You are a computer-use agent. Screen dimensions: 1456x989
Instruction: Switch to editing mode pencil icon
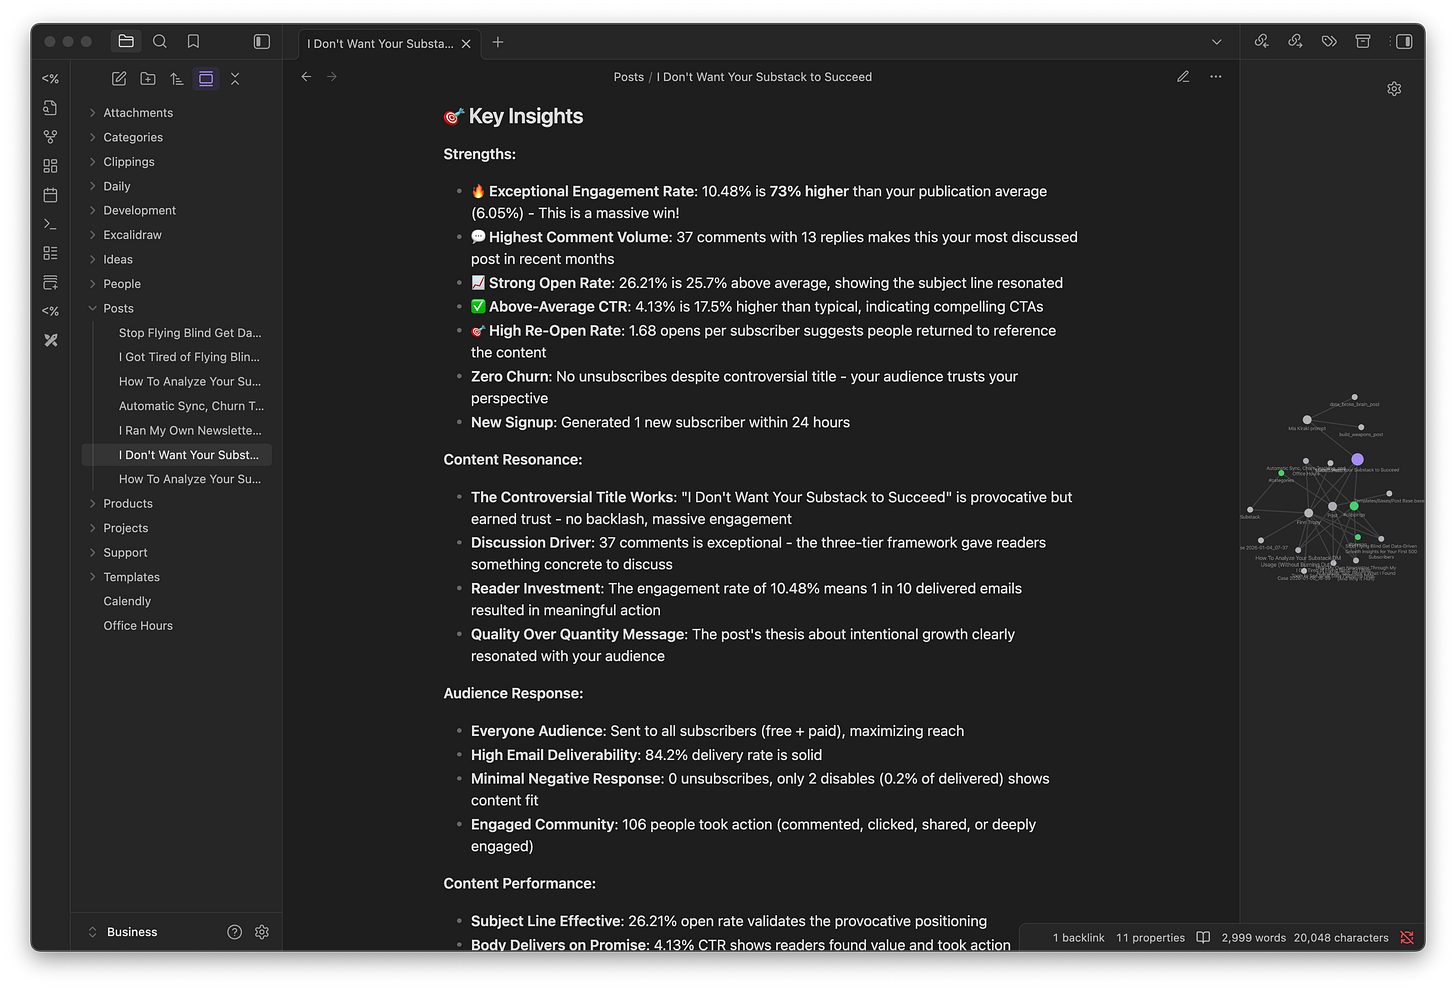tap(1183, 77)
